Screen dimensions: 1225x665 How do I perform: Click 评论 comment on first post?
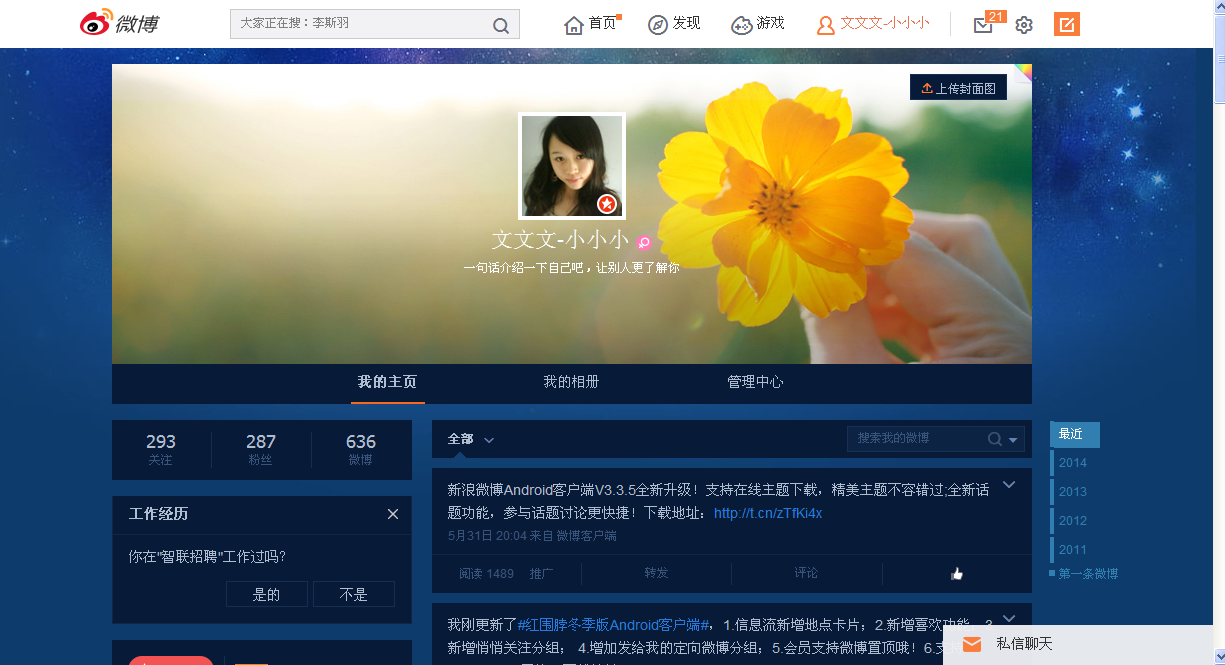tap(806, 573)
